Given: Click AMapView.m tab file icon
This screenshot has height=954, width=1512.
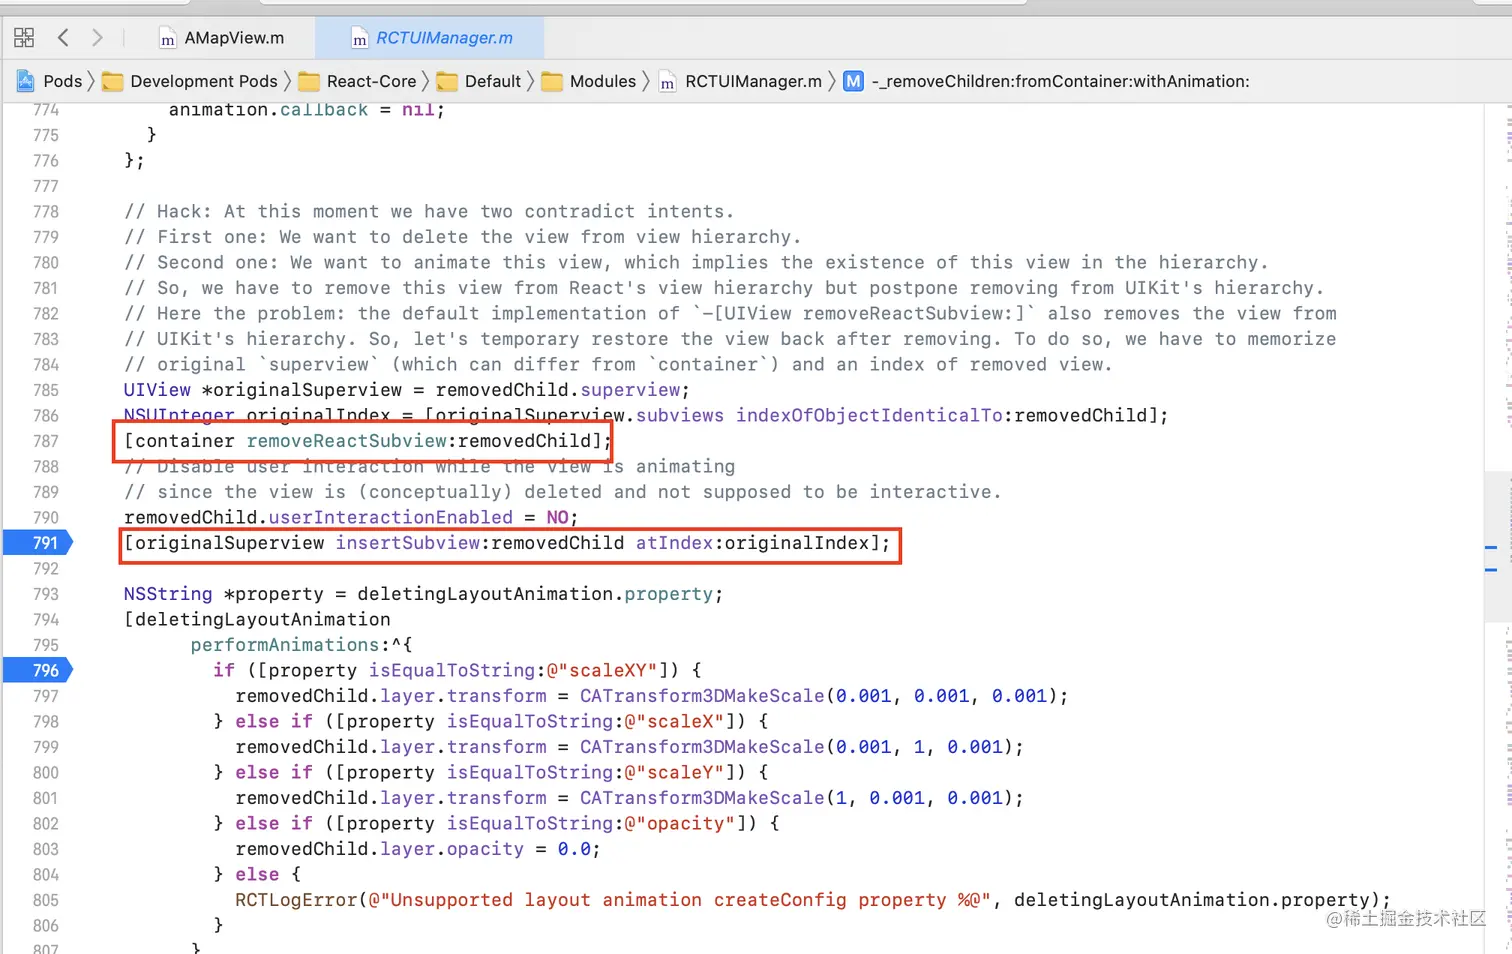Looking at the screenshot, I should [x=168, y=39].
